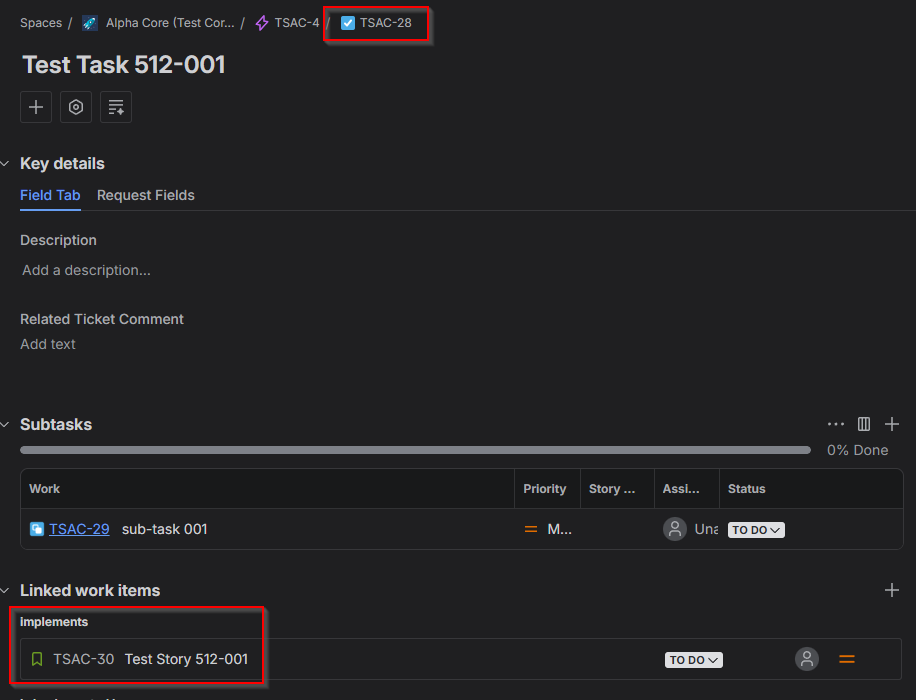Open the Subtasks more options ellipsis
Image resolution: width=916 pixels, height=700 pixels.
click(835, 424)
